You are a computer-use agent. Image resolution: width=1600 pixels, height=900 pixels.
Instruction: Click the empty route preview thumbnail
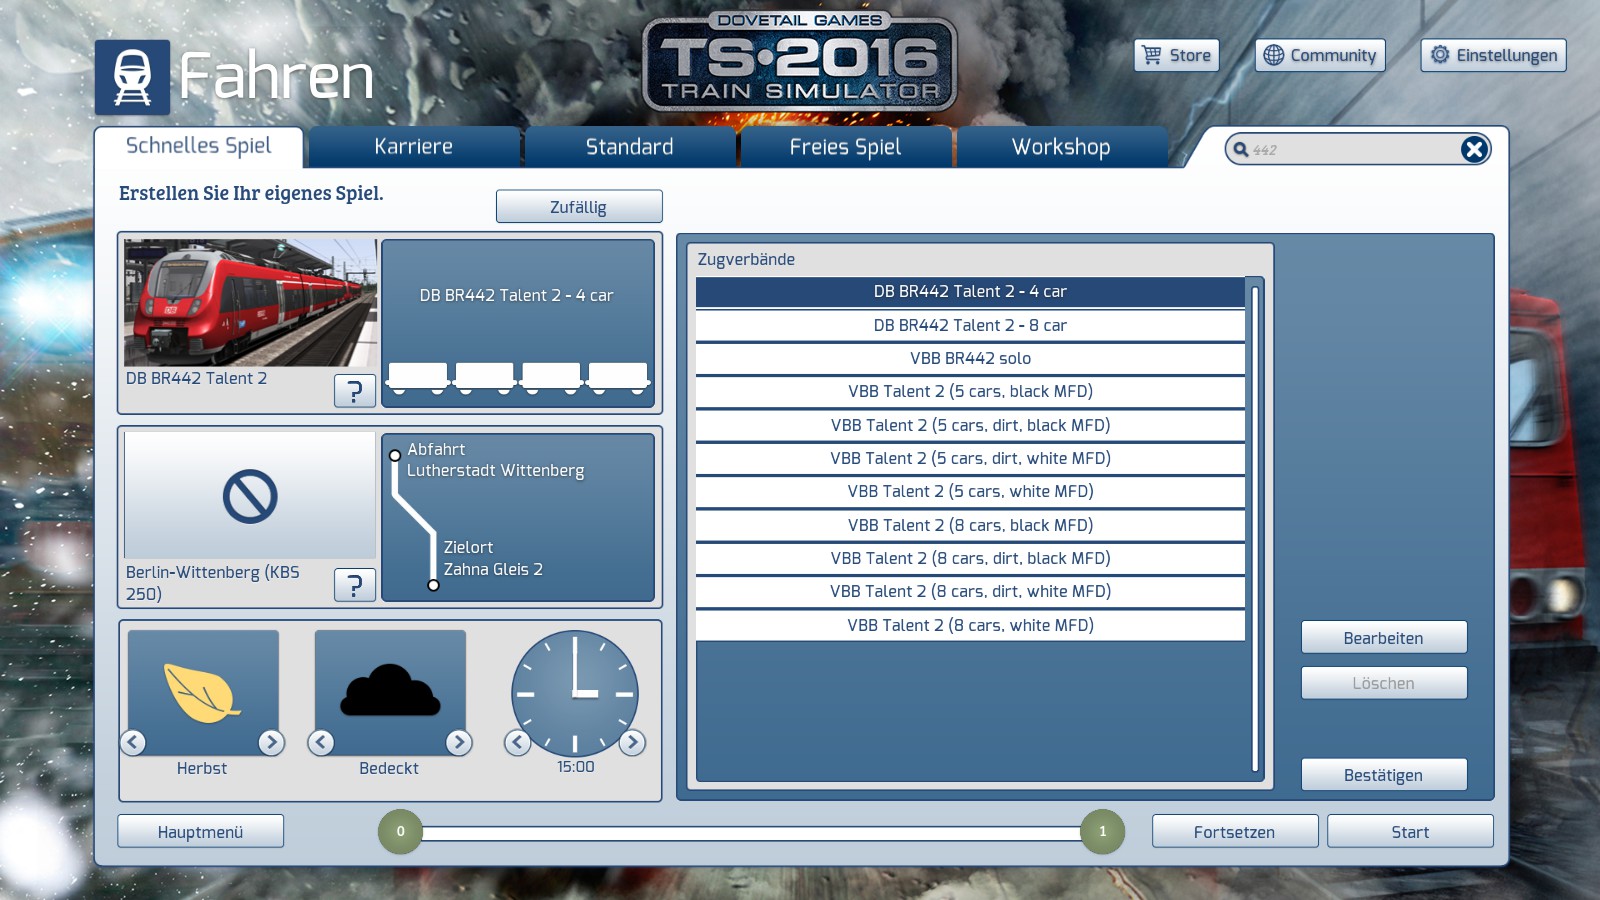point(250,496)
